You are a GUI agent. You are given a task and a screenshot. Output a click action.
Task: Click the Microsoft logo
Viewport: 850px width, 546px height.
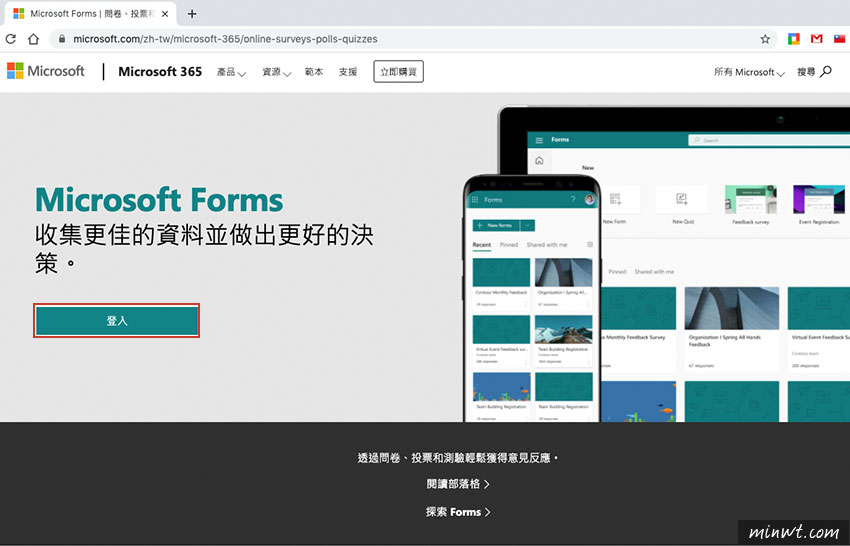coord(46,71)
